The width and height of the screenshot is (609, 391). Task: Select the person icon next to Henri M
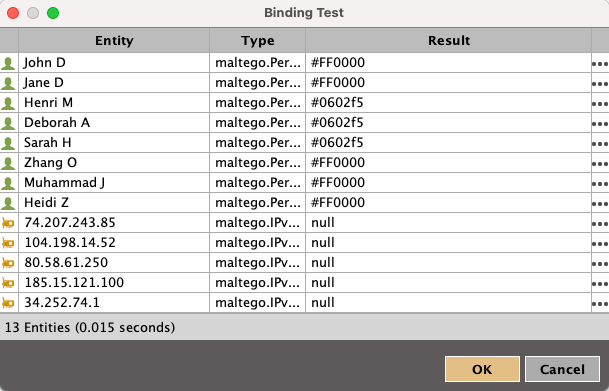[8, 103]
